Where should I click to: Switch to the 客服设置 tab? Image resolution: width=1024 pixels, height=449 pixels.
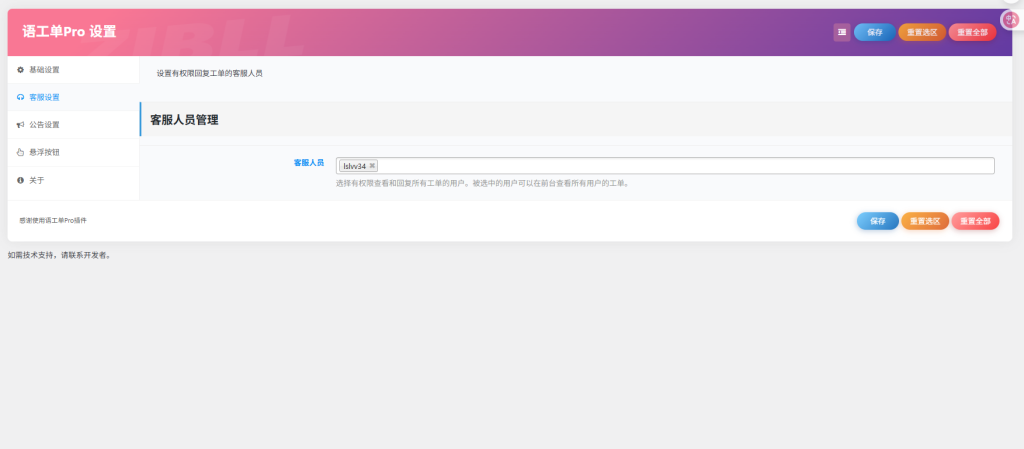[44, 97]
